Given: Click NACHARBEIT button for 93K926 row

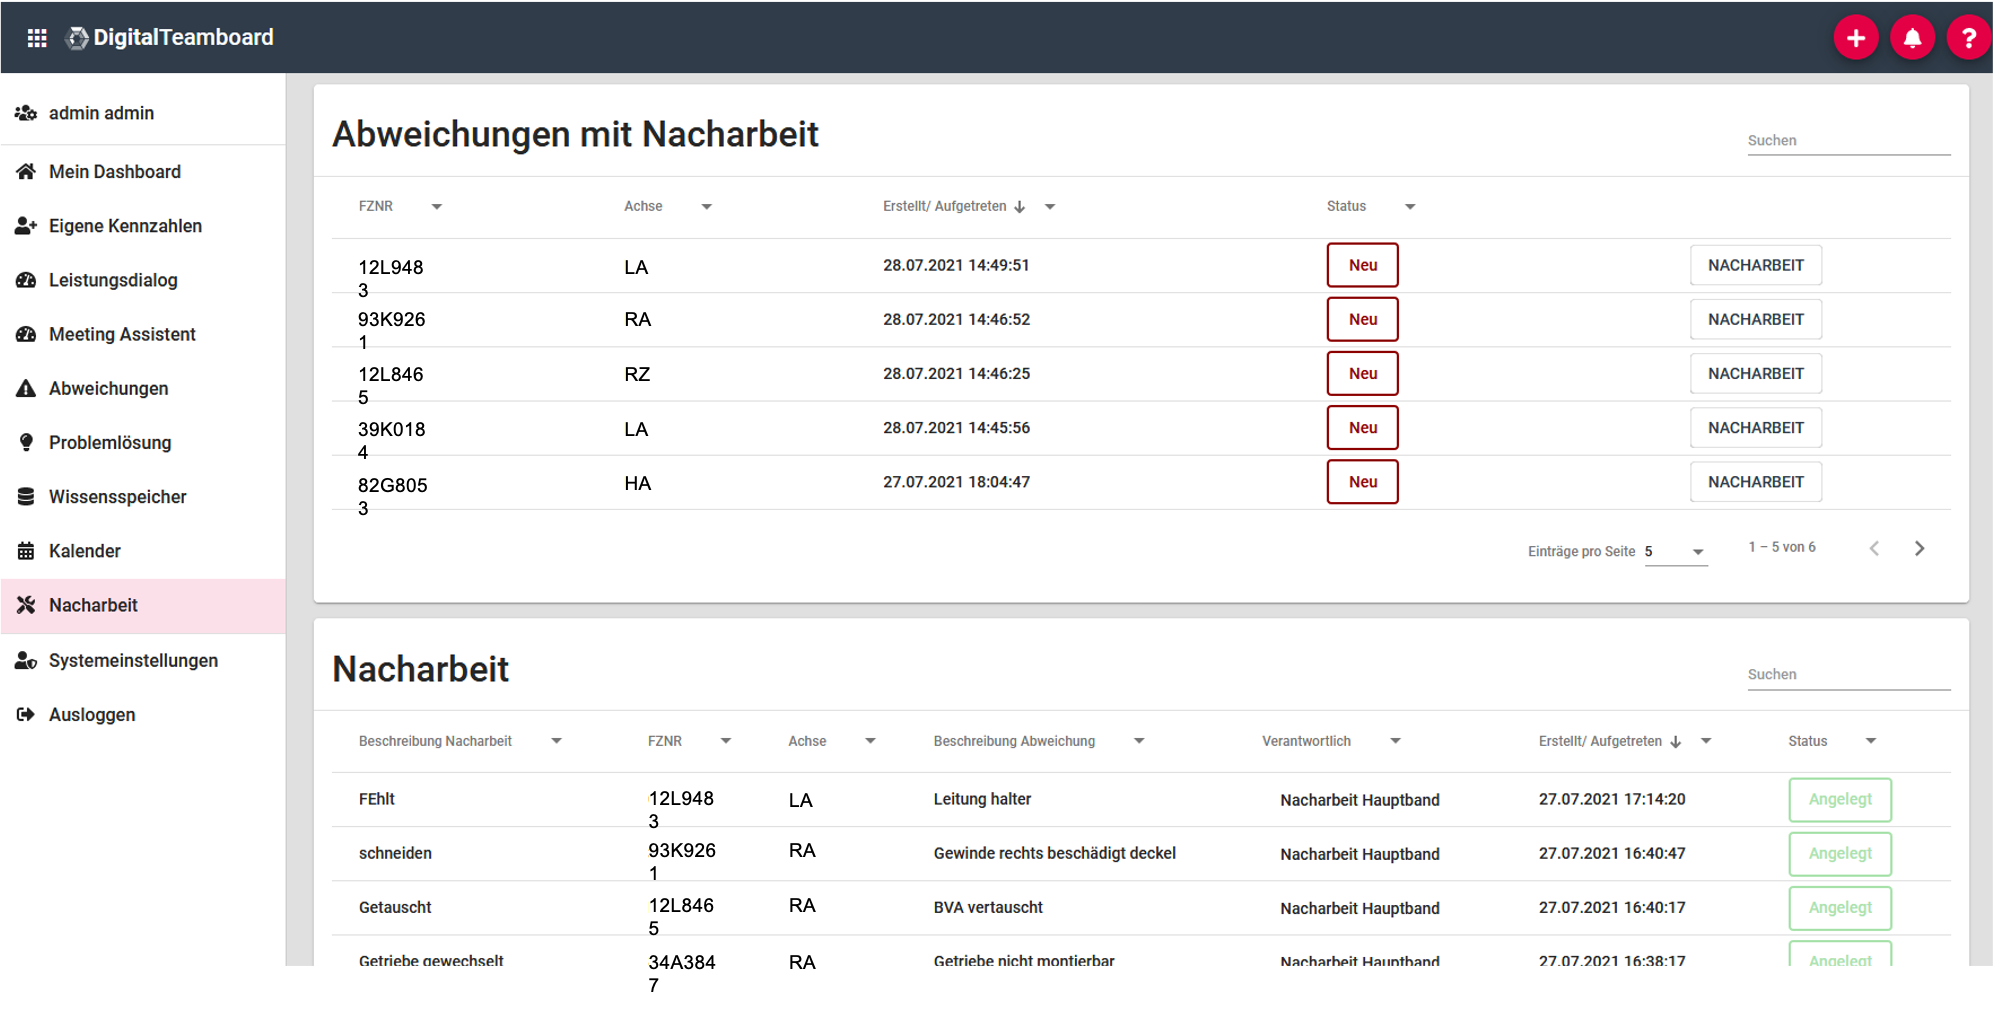Looking at the screenshot, I should pos(1755,319).
